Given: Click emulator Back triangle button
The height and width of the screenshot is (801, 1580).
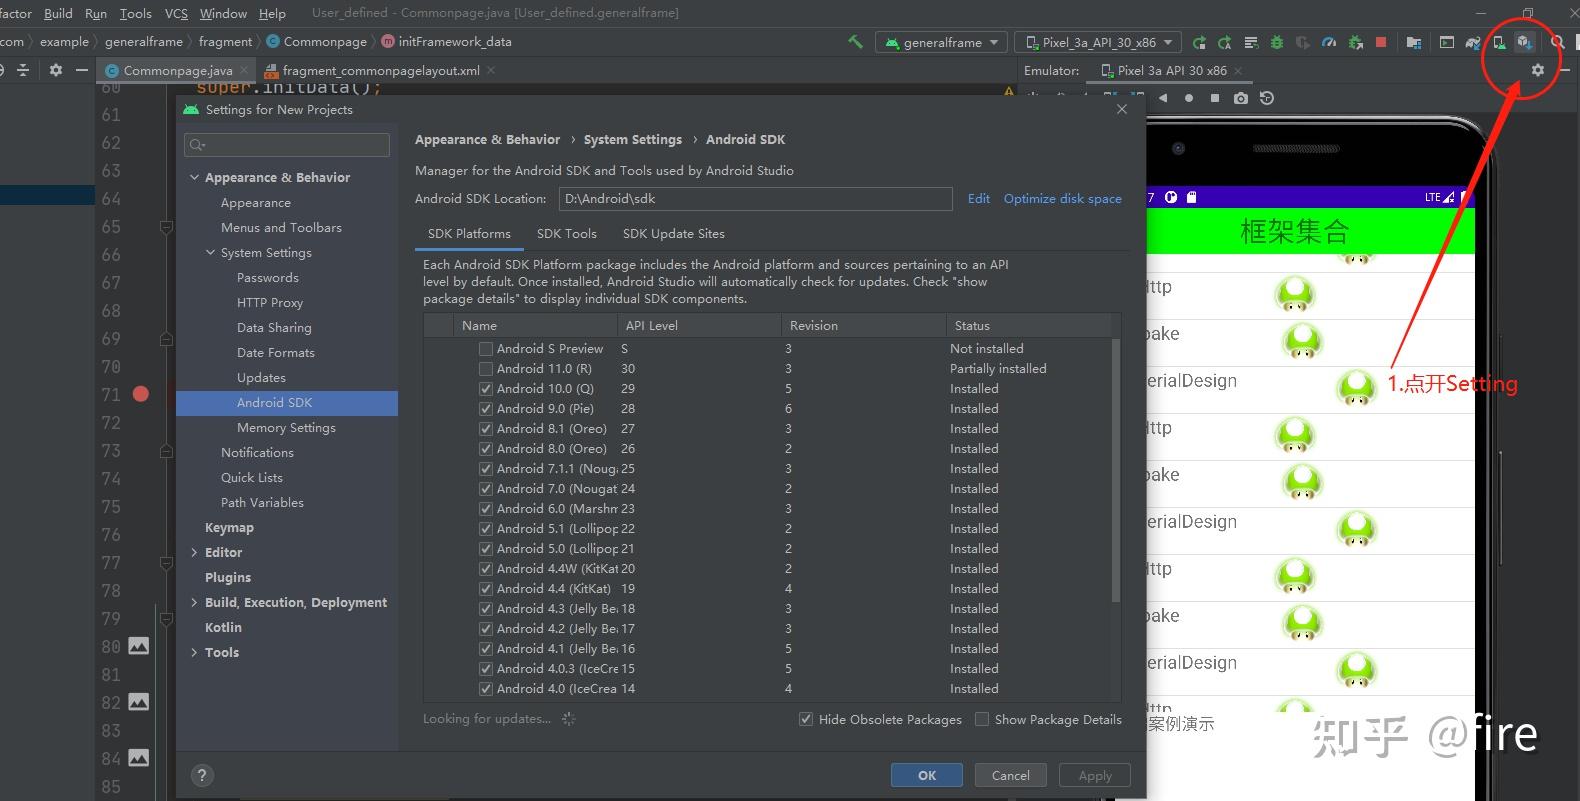Looking at the screenshot, I should pyautogui.click(x=1163, y=98).
